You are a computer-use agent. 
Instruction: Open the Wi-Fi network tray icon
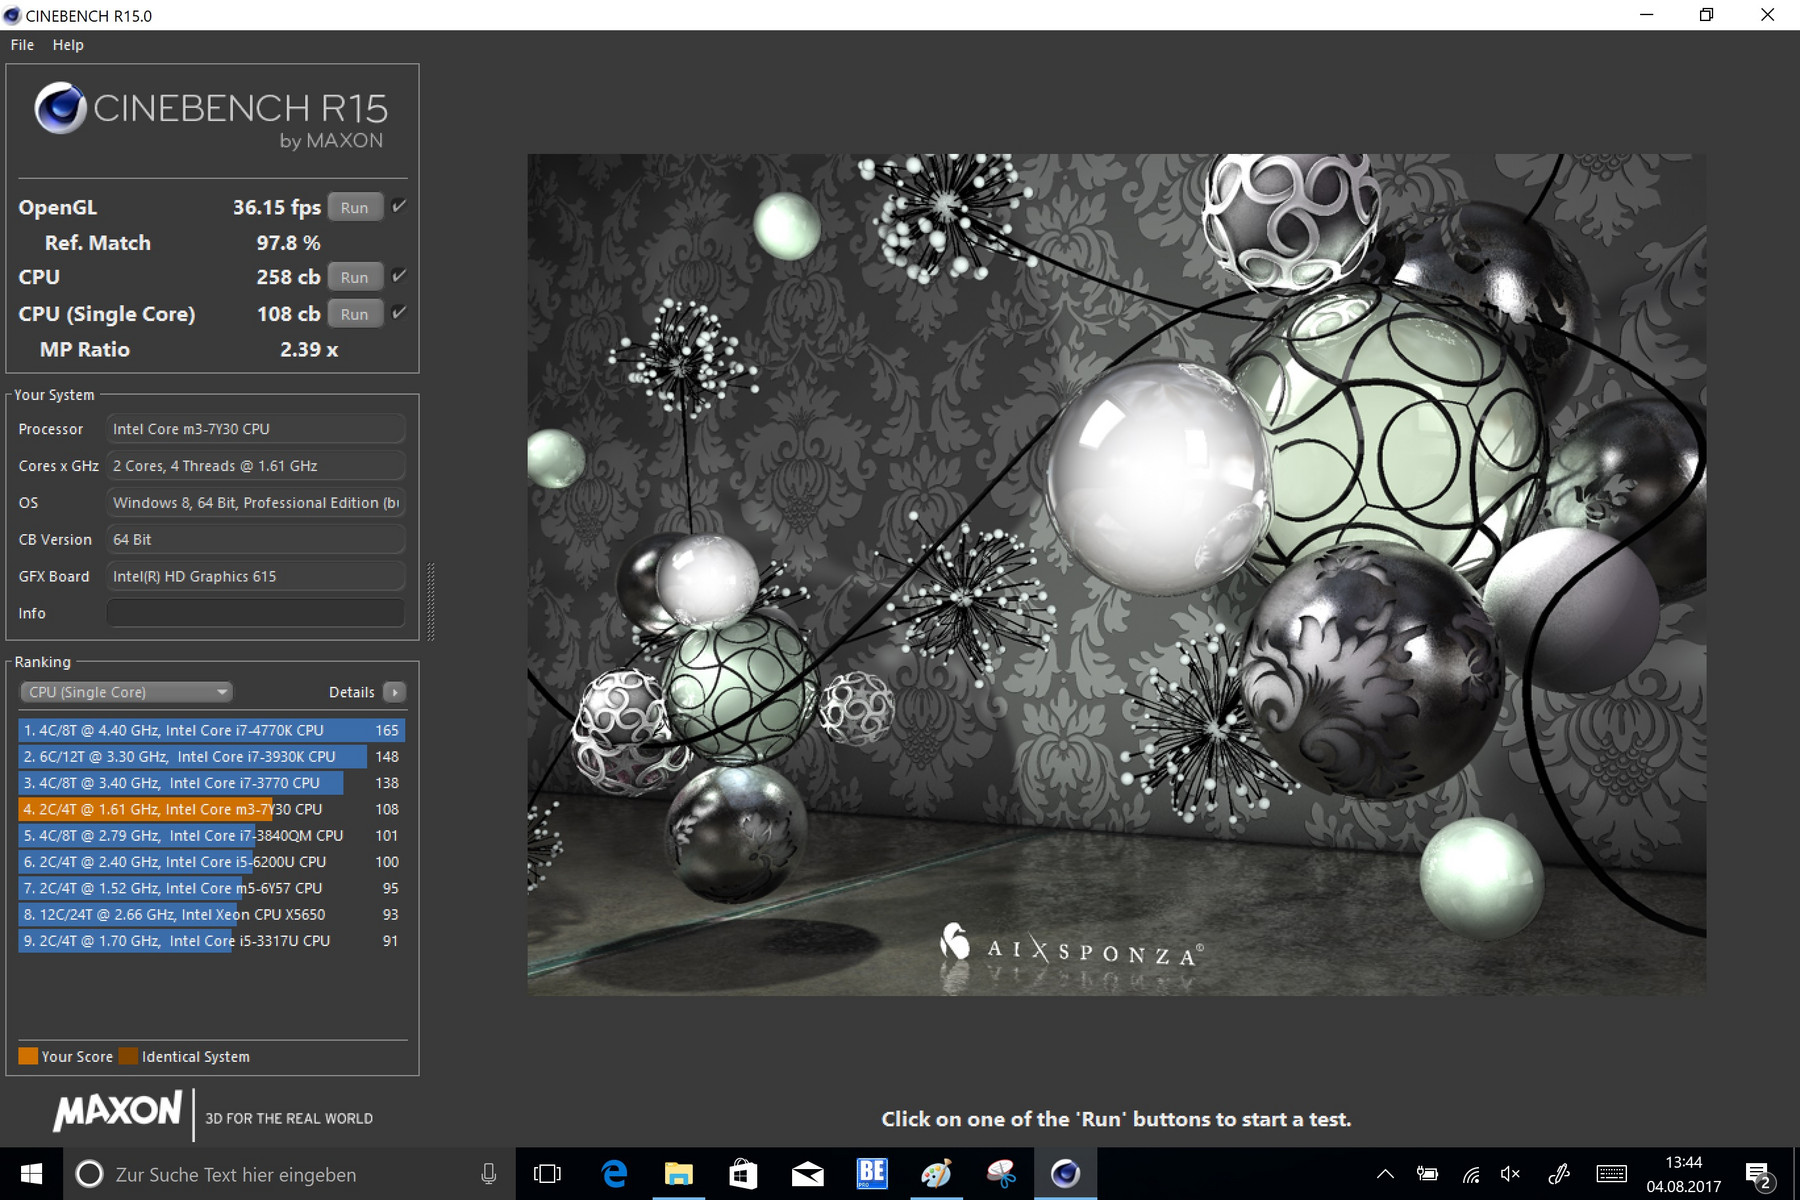click(1470, 1174)
